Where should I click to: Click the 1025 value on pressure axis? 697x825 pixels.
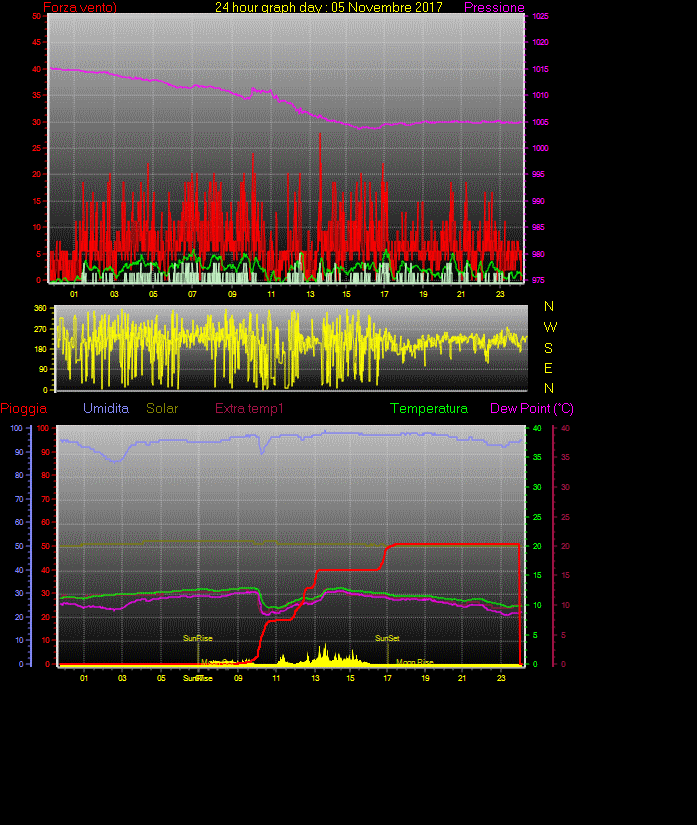pyautogui.click(x=539, y=17)
